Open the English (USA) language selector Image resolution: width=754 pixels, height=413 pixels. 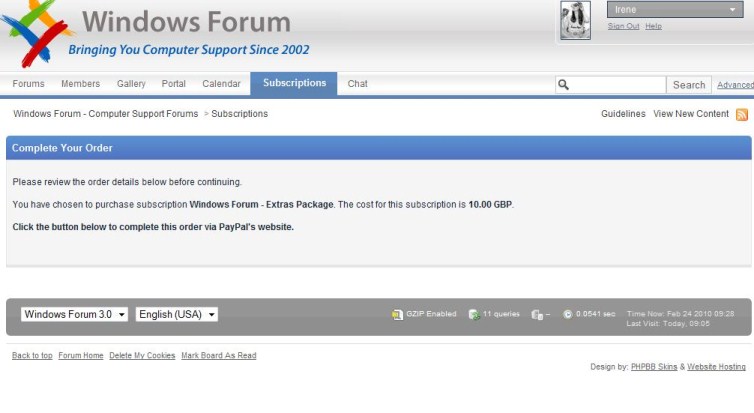[x=176, y=314]
